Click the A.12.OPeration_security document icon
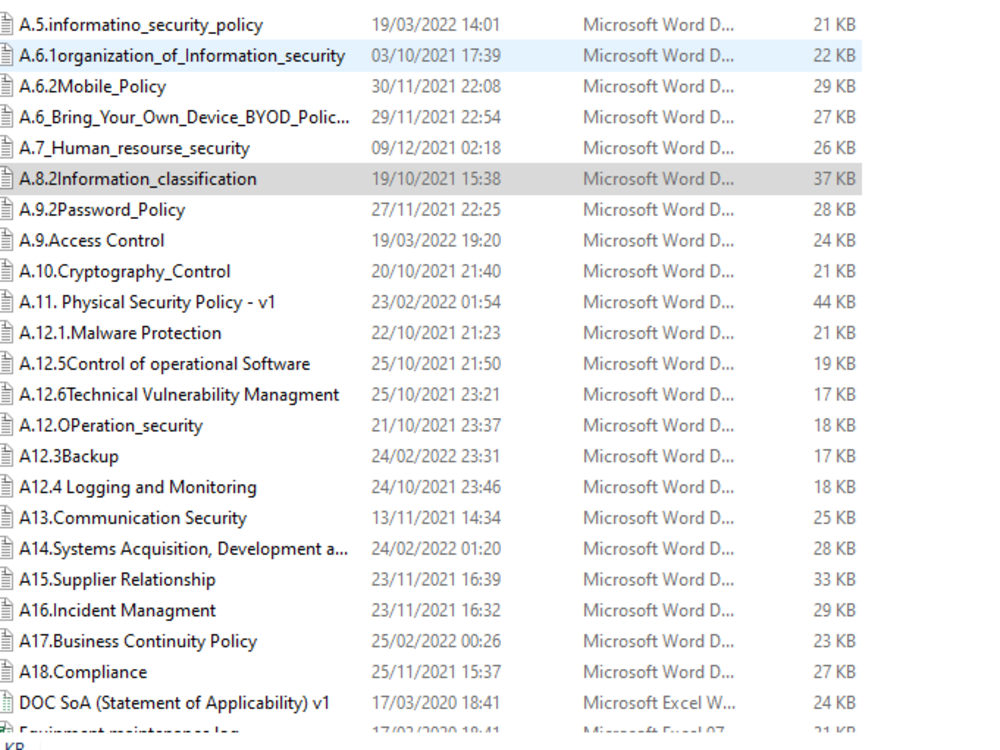Viewport: 1000px width, 750px height. click(6, 425)
